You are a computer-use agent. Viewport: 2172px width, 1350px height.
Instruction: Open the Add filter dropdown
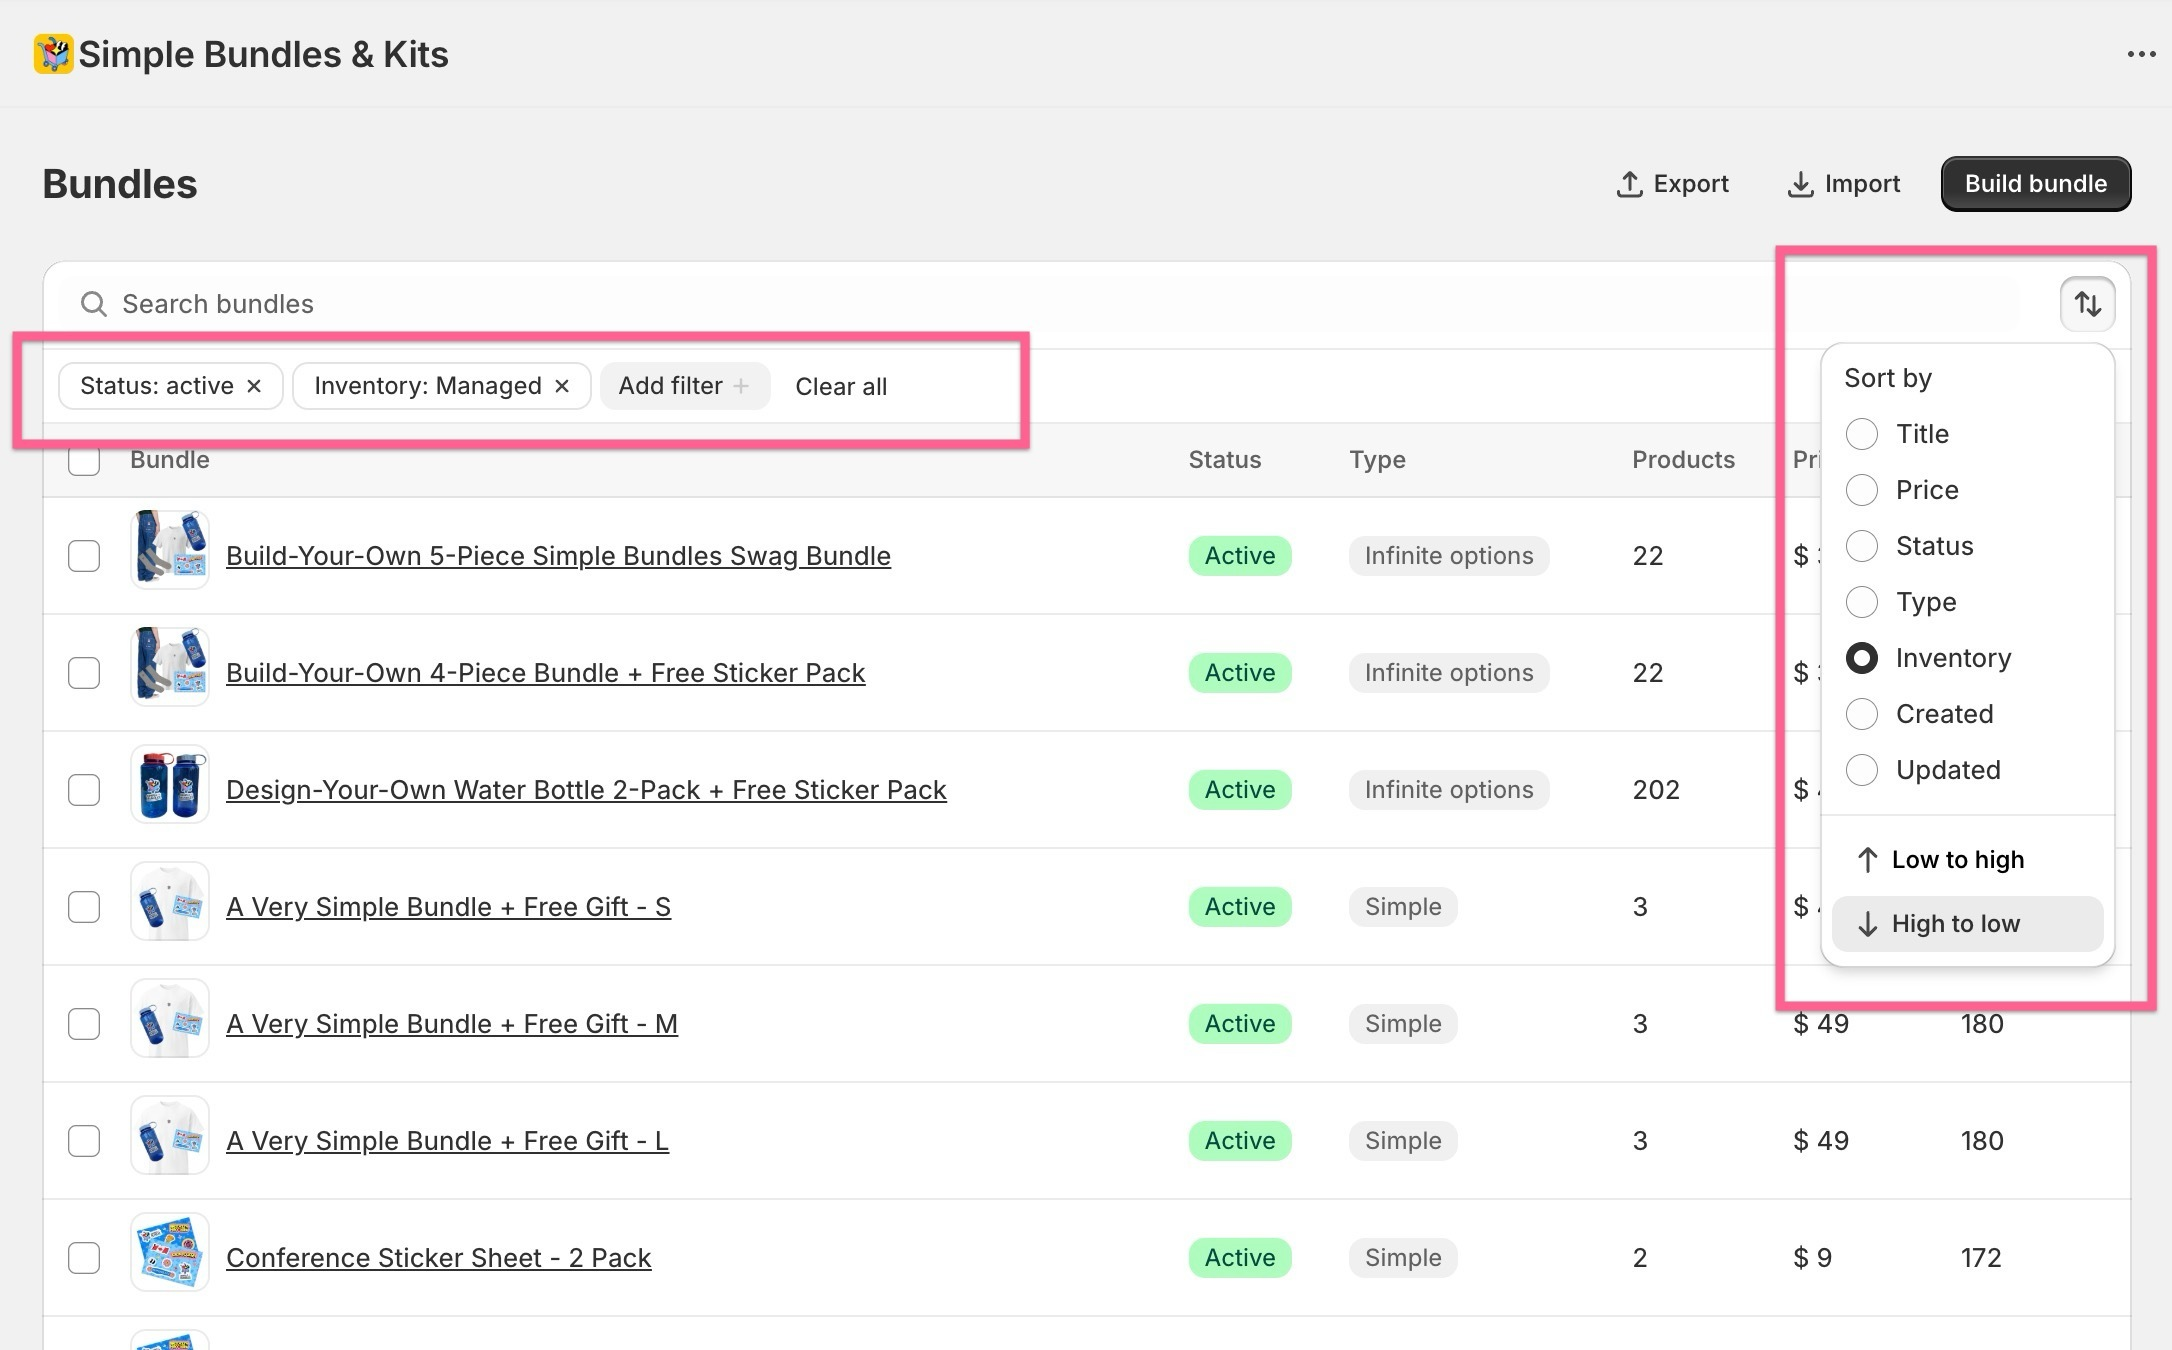[x=684, y=386]
